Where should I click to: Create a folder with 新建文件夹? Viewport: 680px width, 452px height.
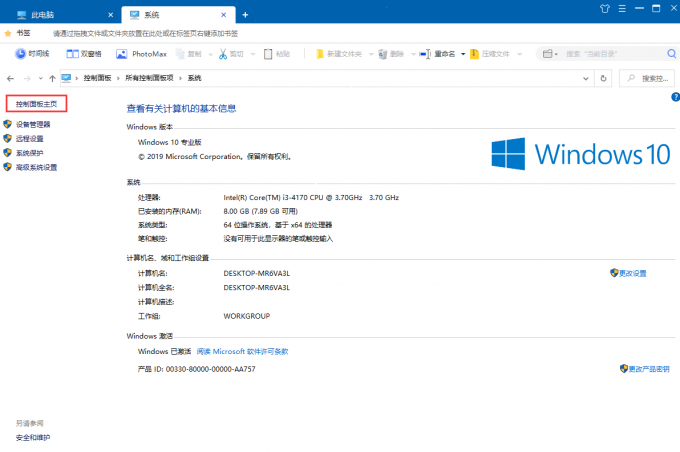tap(338, 54)
